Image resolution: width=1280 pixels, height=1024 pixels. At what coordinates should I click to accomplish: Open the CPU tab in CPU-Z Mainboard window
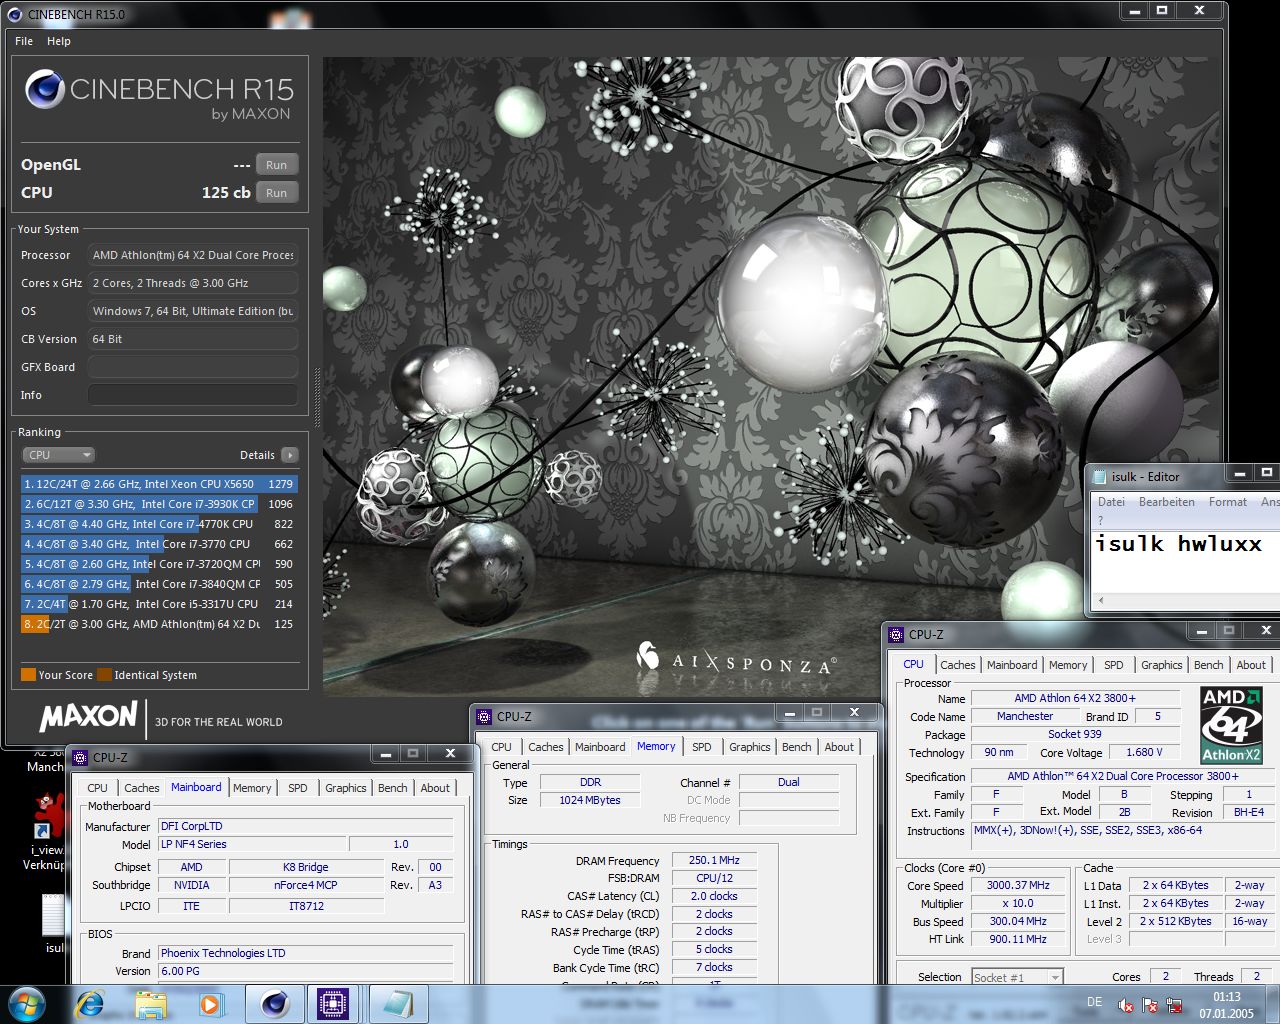(x=97, y=788)
